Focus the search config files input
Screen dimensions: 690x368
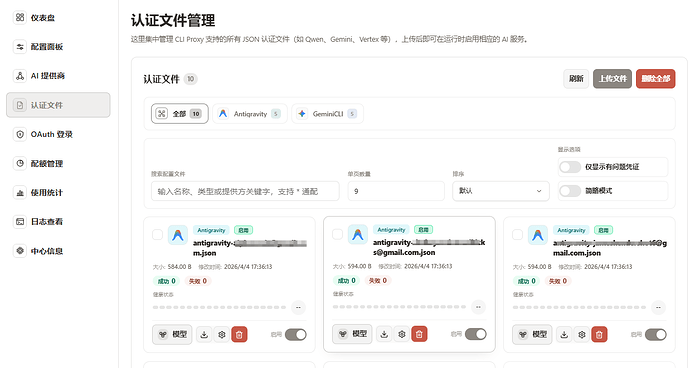tap(245, 191)
